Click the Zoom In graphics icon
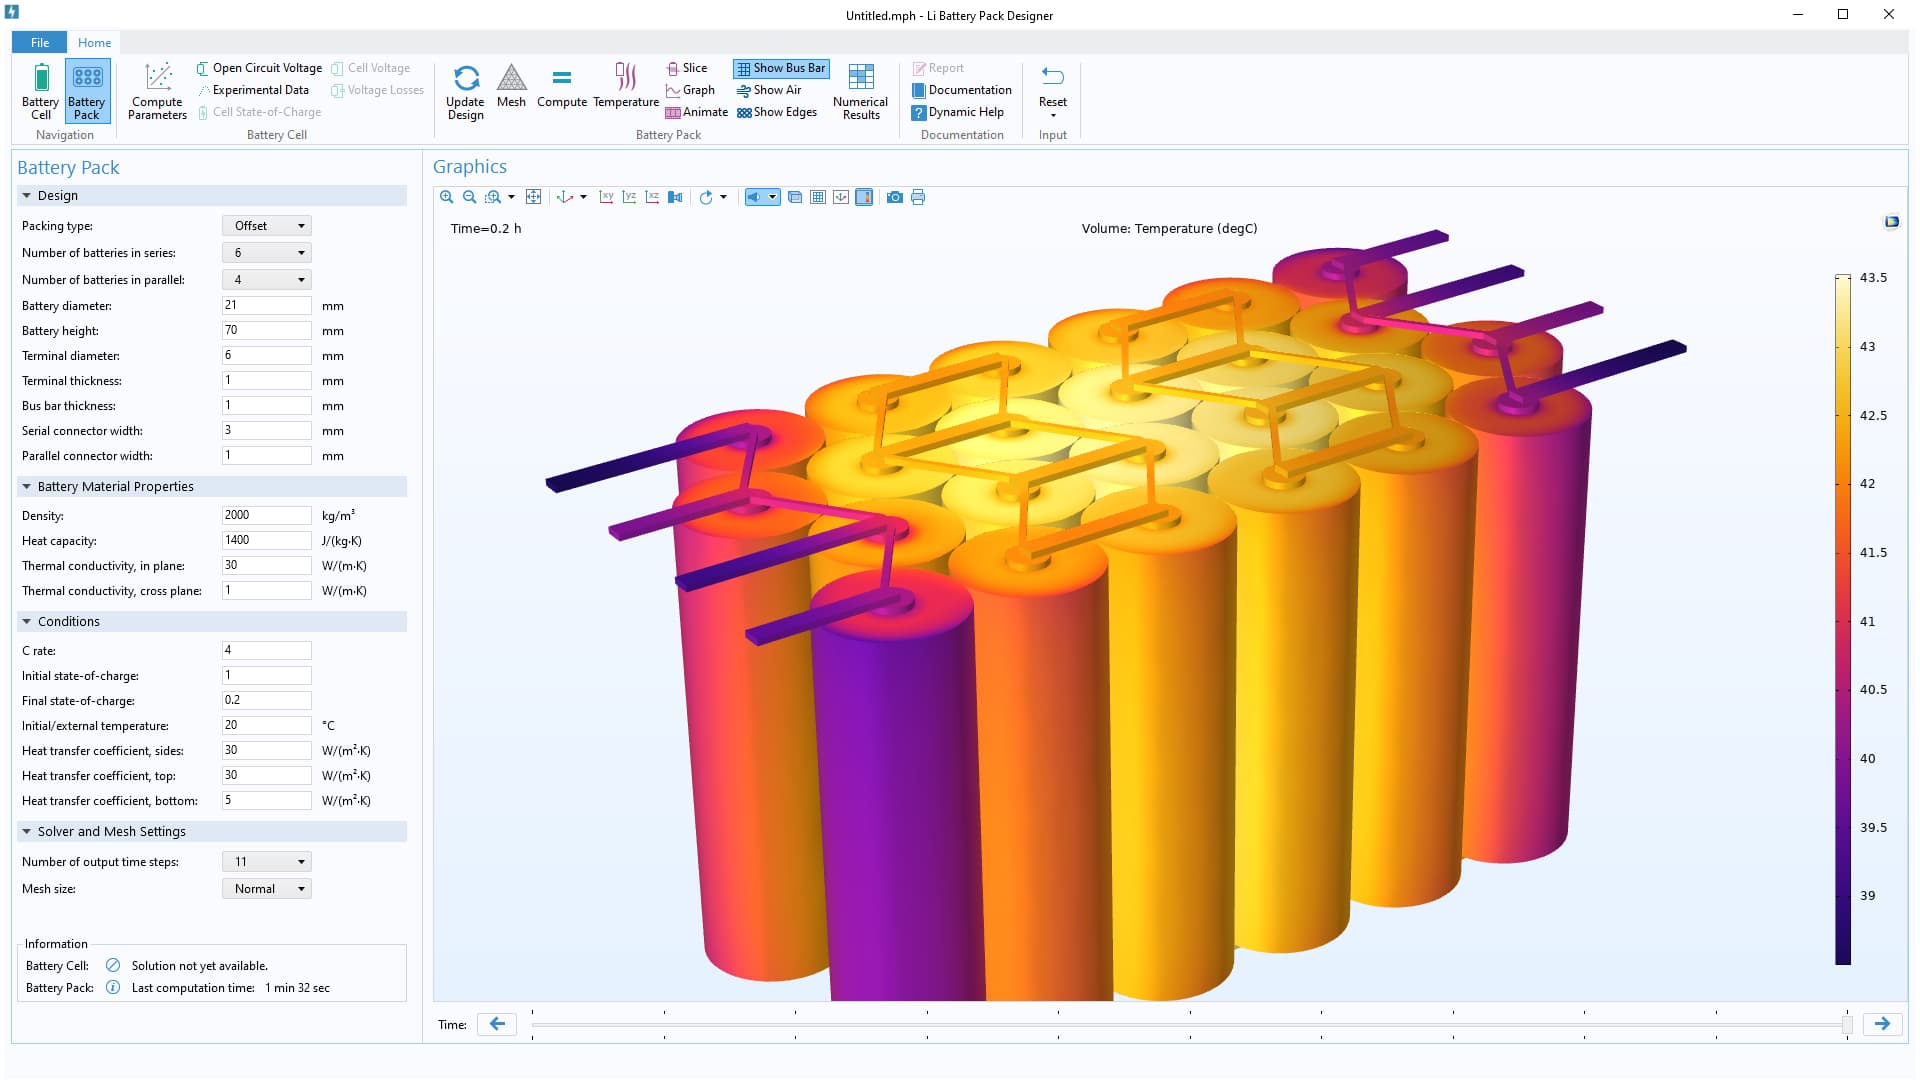The width and height of the screenshot is (1920, 1080). (446, 197)
